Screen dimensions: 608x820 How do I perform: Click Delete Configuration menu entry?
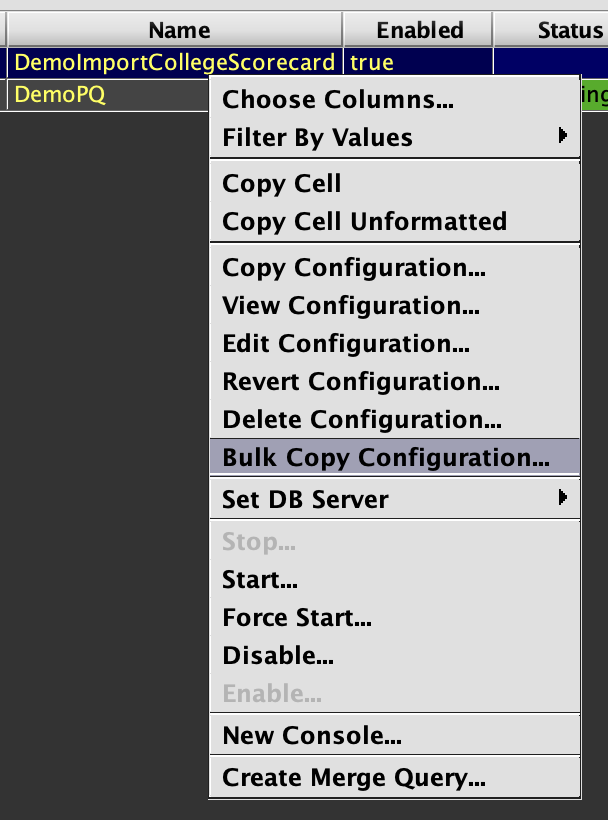coord(362,420)
